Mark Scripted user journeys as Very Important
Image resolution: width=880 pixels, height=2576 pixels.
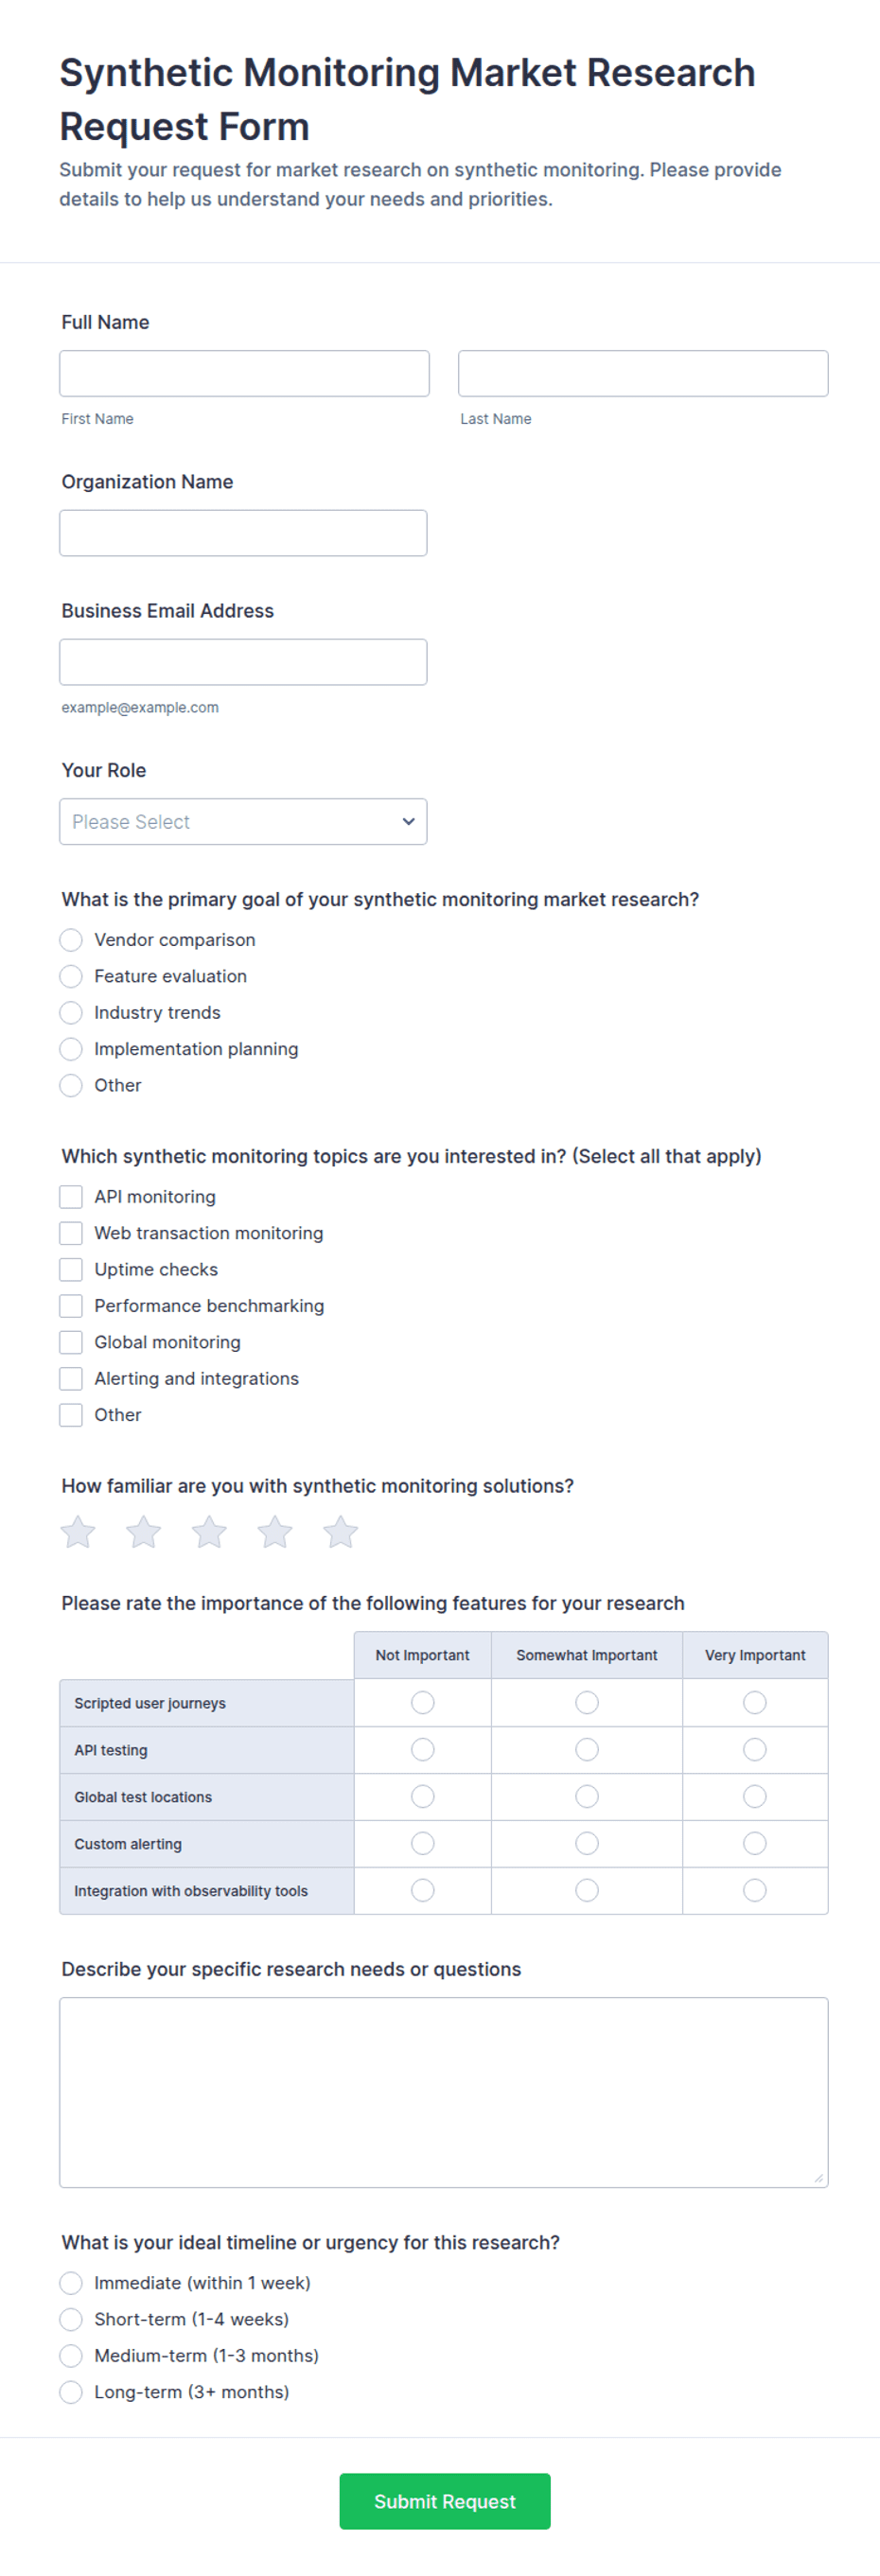[755, 1702]
